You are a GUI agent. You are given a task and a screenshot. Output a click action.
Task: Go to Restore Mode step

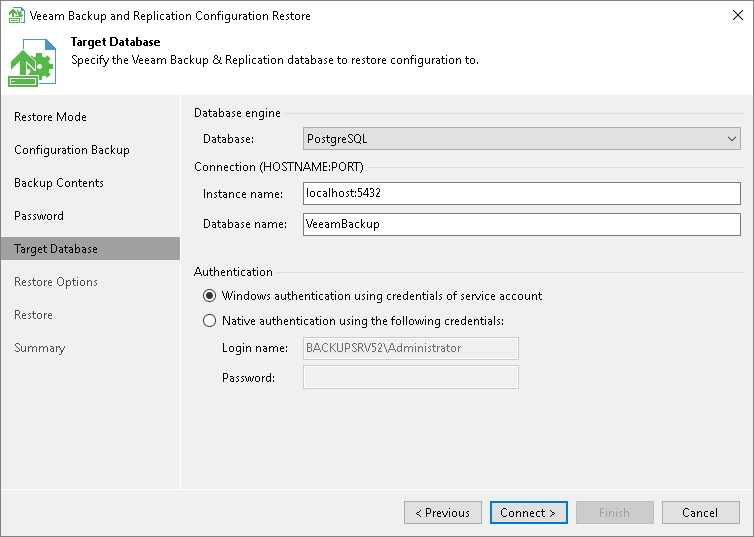click(50, 117)
